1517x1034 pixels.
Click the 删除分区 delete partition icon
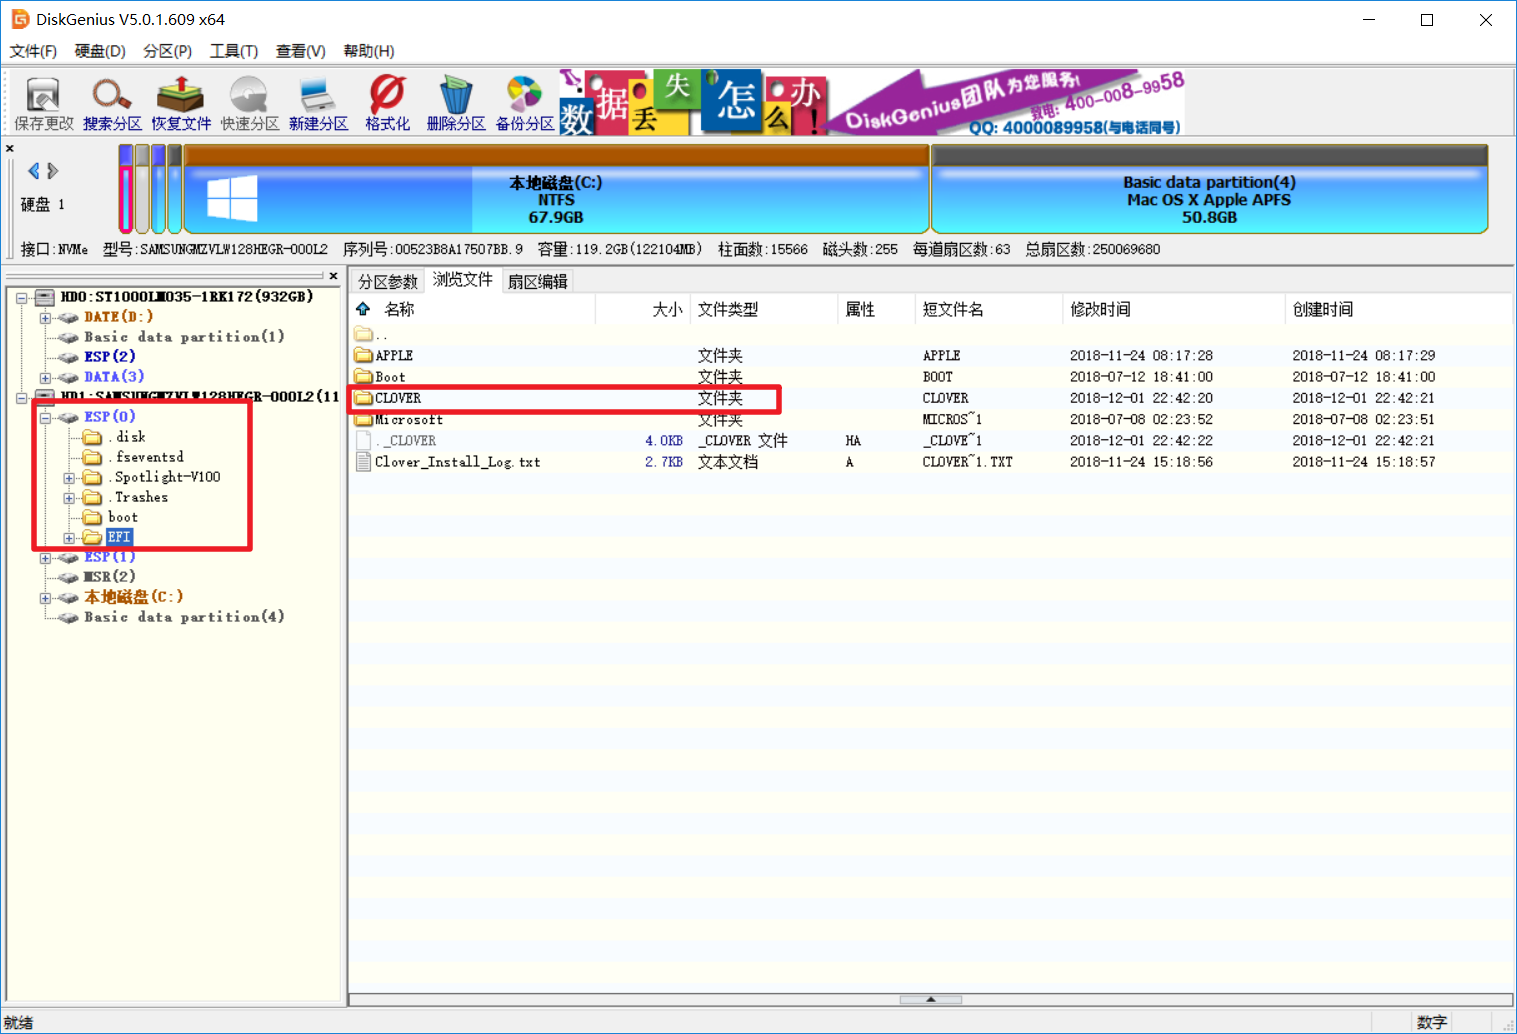click(456, 104)
